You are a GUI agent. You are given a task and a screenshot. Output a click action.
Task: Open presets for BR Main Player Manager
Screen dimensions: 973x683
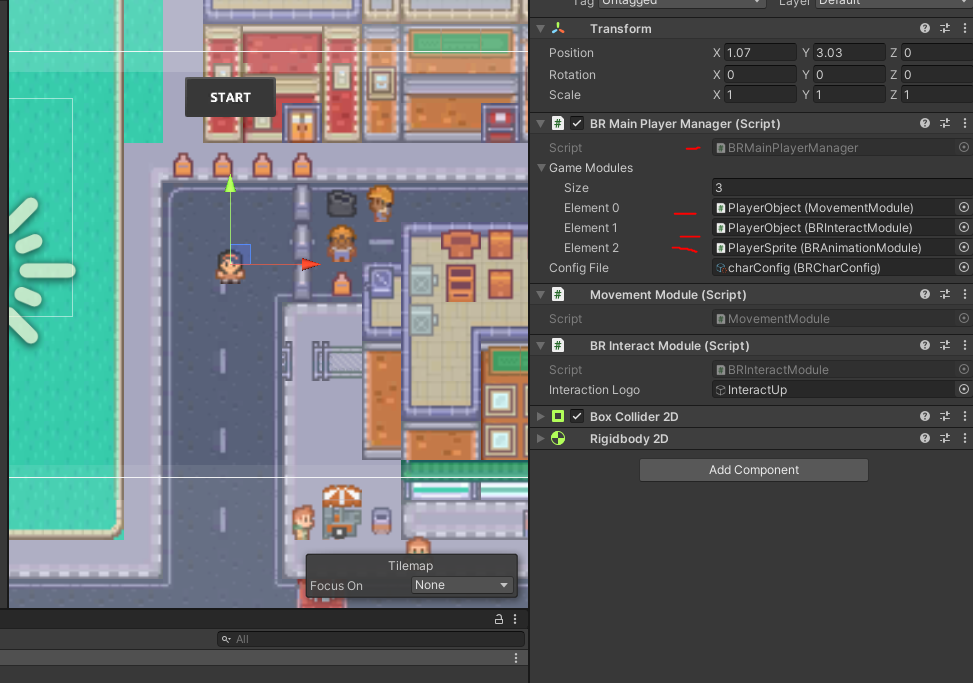944,123
